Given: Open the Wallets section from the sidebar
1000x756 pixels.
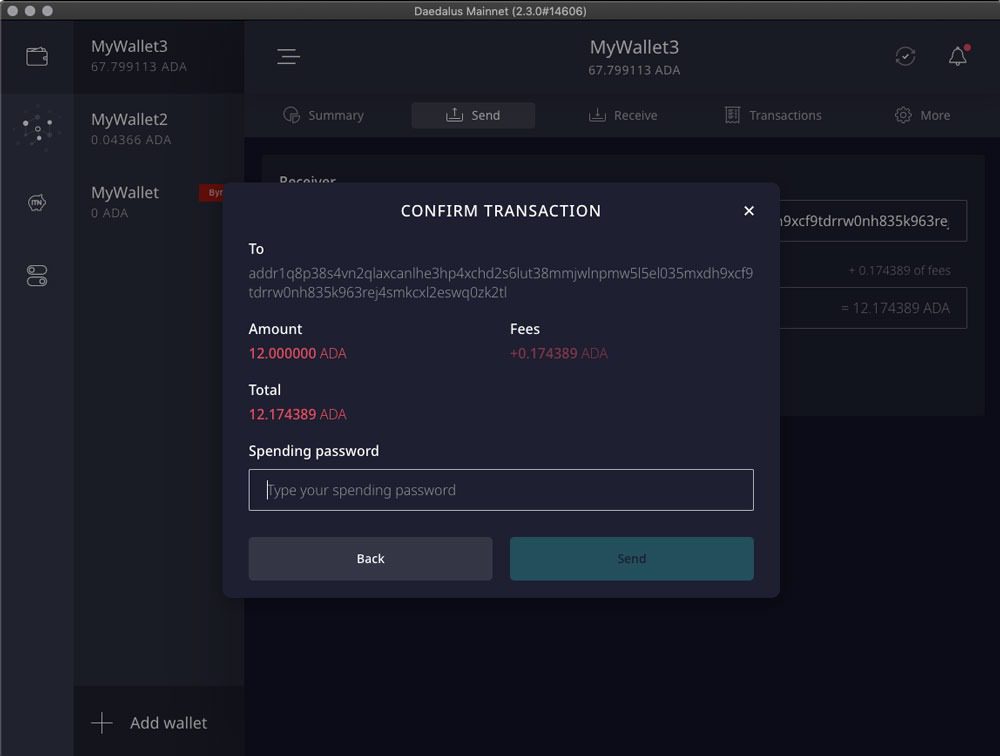Looking at the screenshot, I should pos(36,56).
